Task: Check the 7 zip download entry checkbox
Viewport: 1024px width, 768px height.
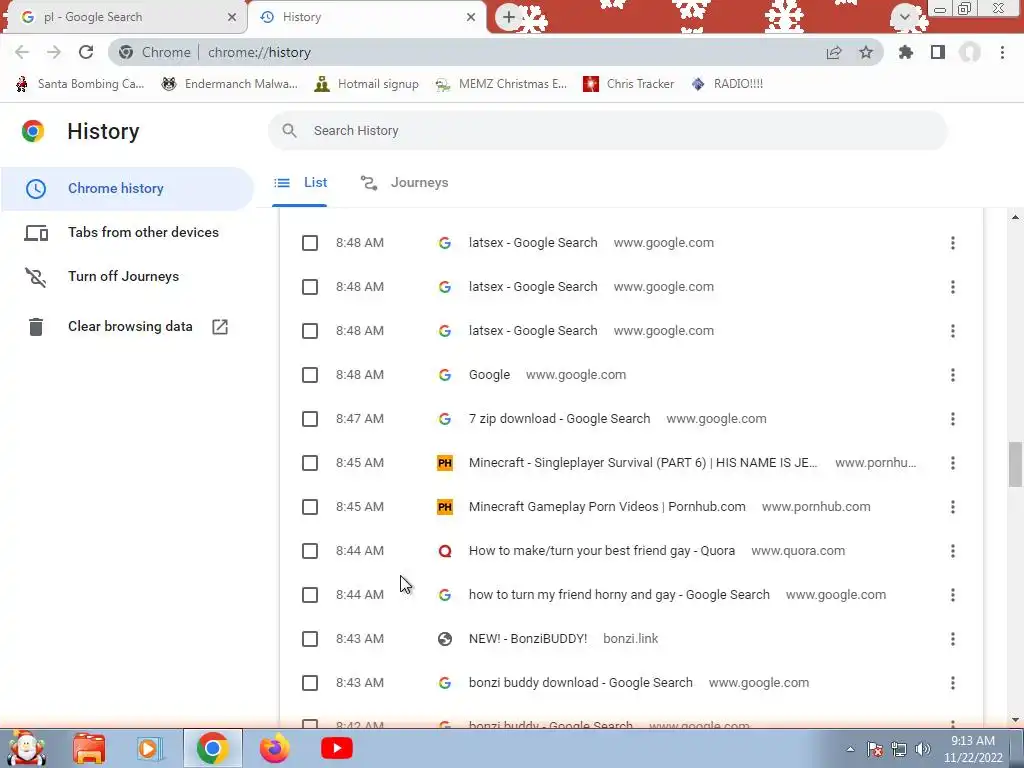Action: pyautogui.click(x=310, y=419)
